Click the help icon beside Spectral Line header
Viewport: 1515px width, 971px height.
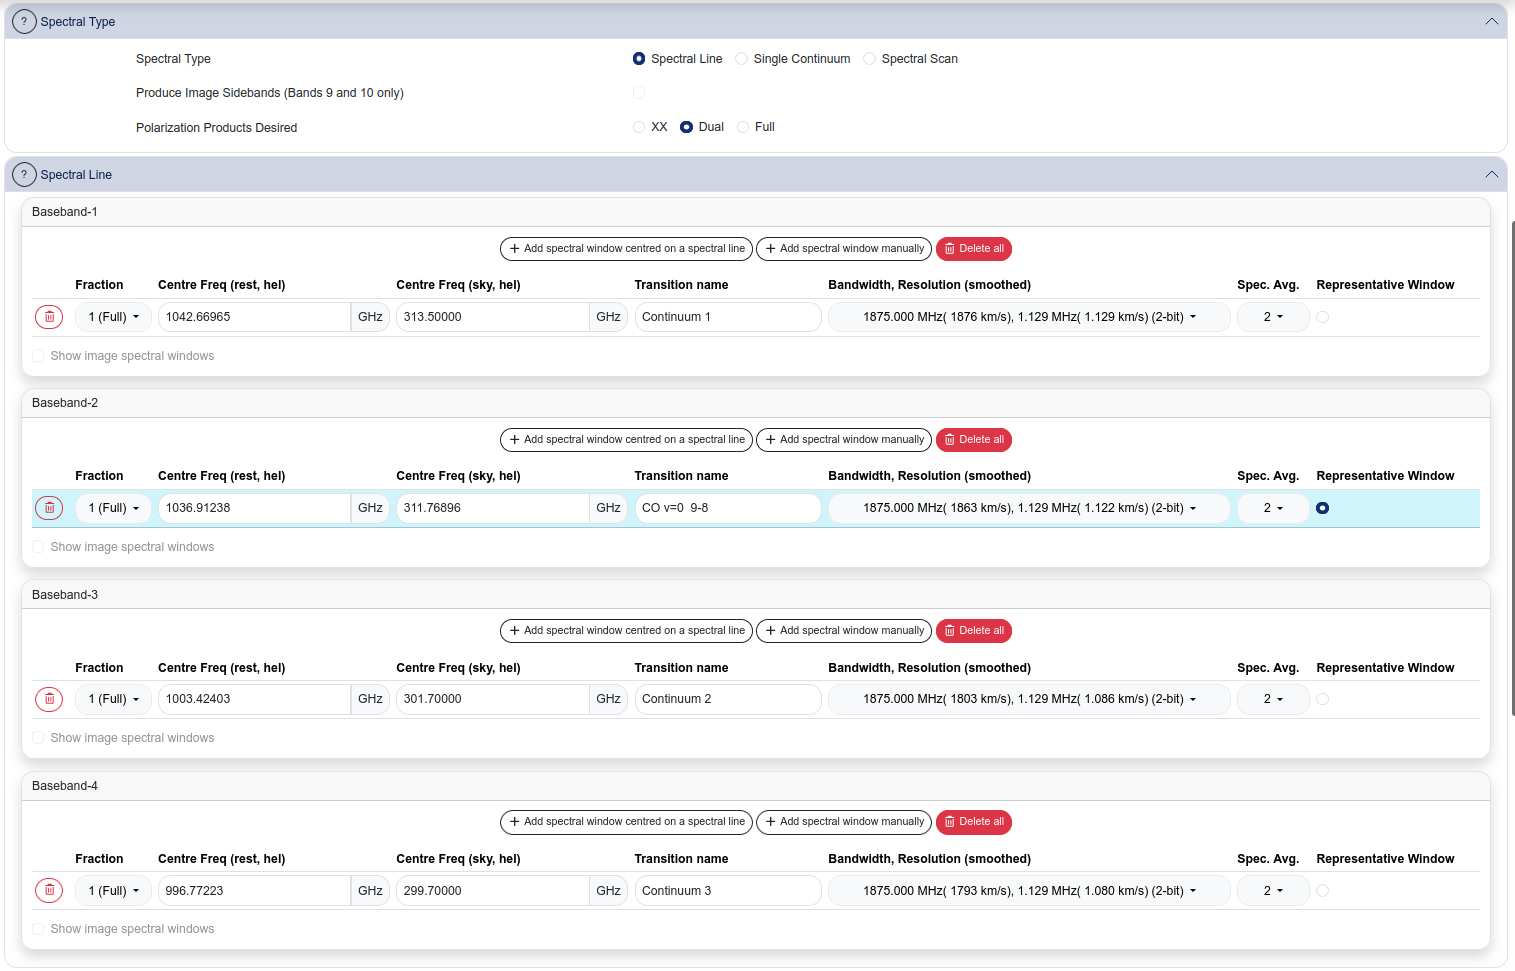(x=24, y=174)
